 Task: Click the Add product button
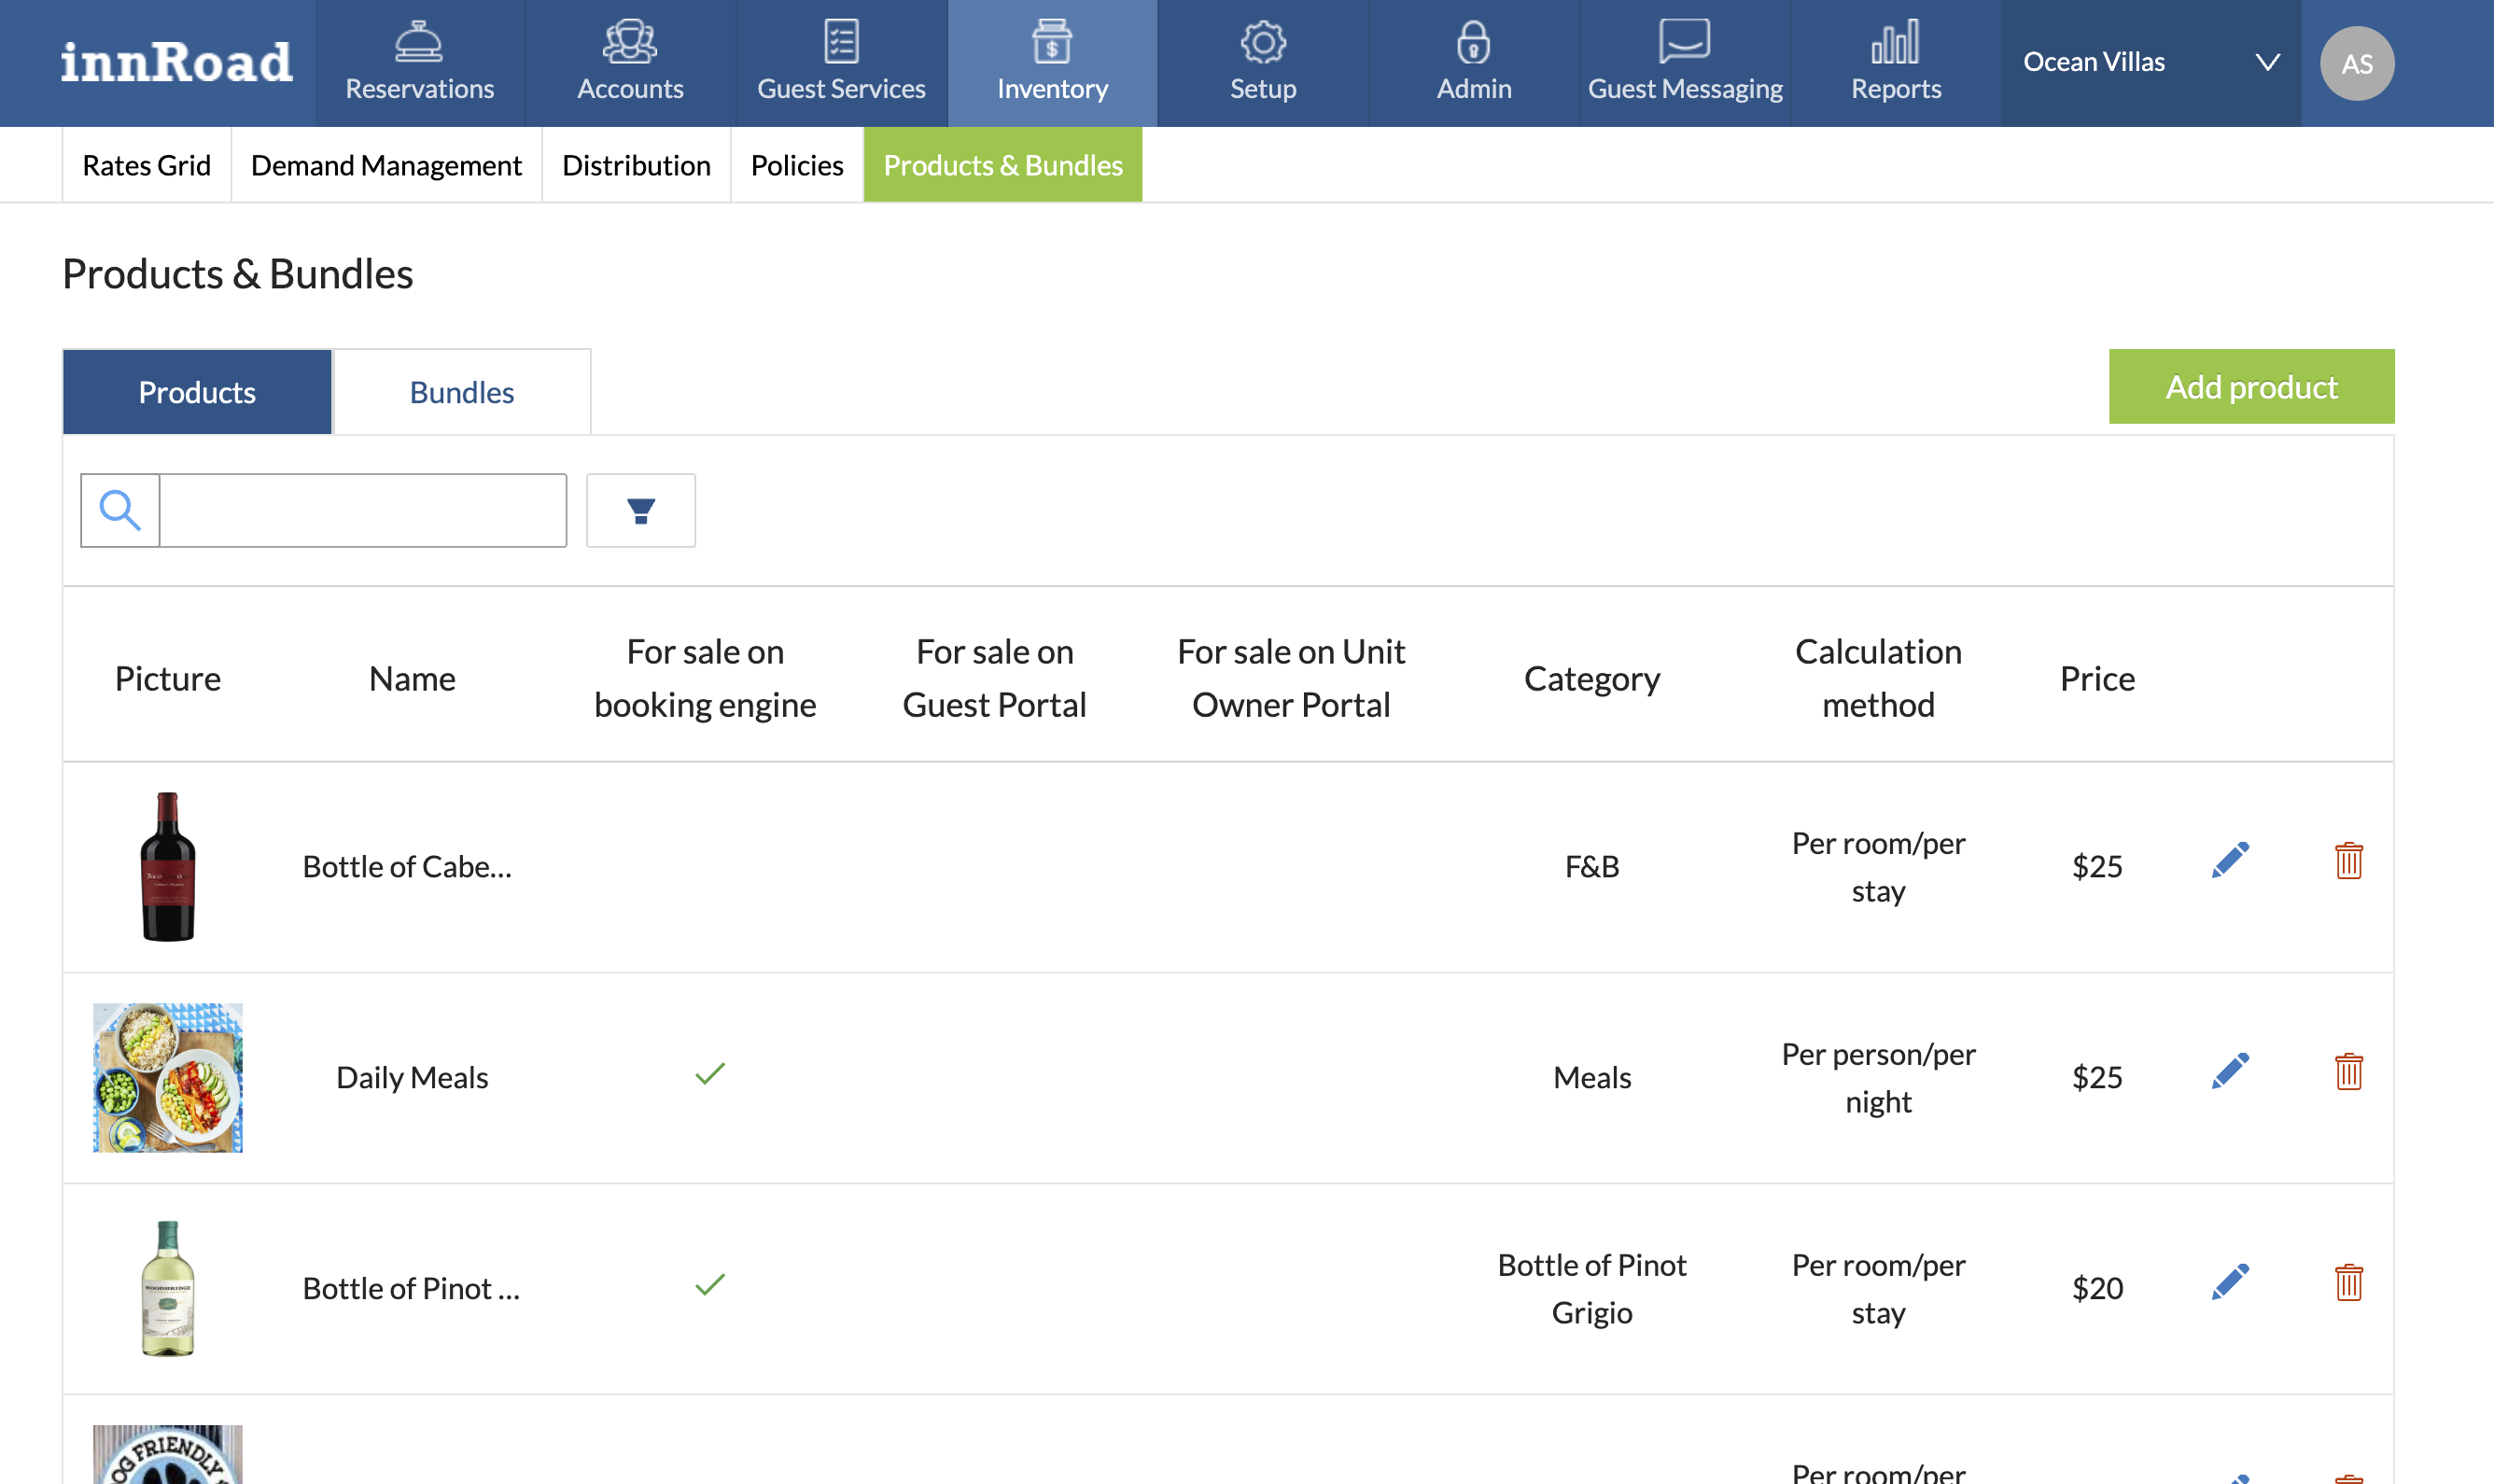pos(2250,387)
